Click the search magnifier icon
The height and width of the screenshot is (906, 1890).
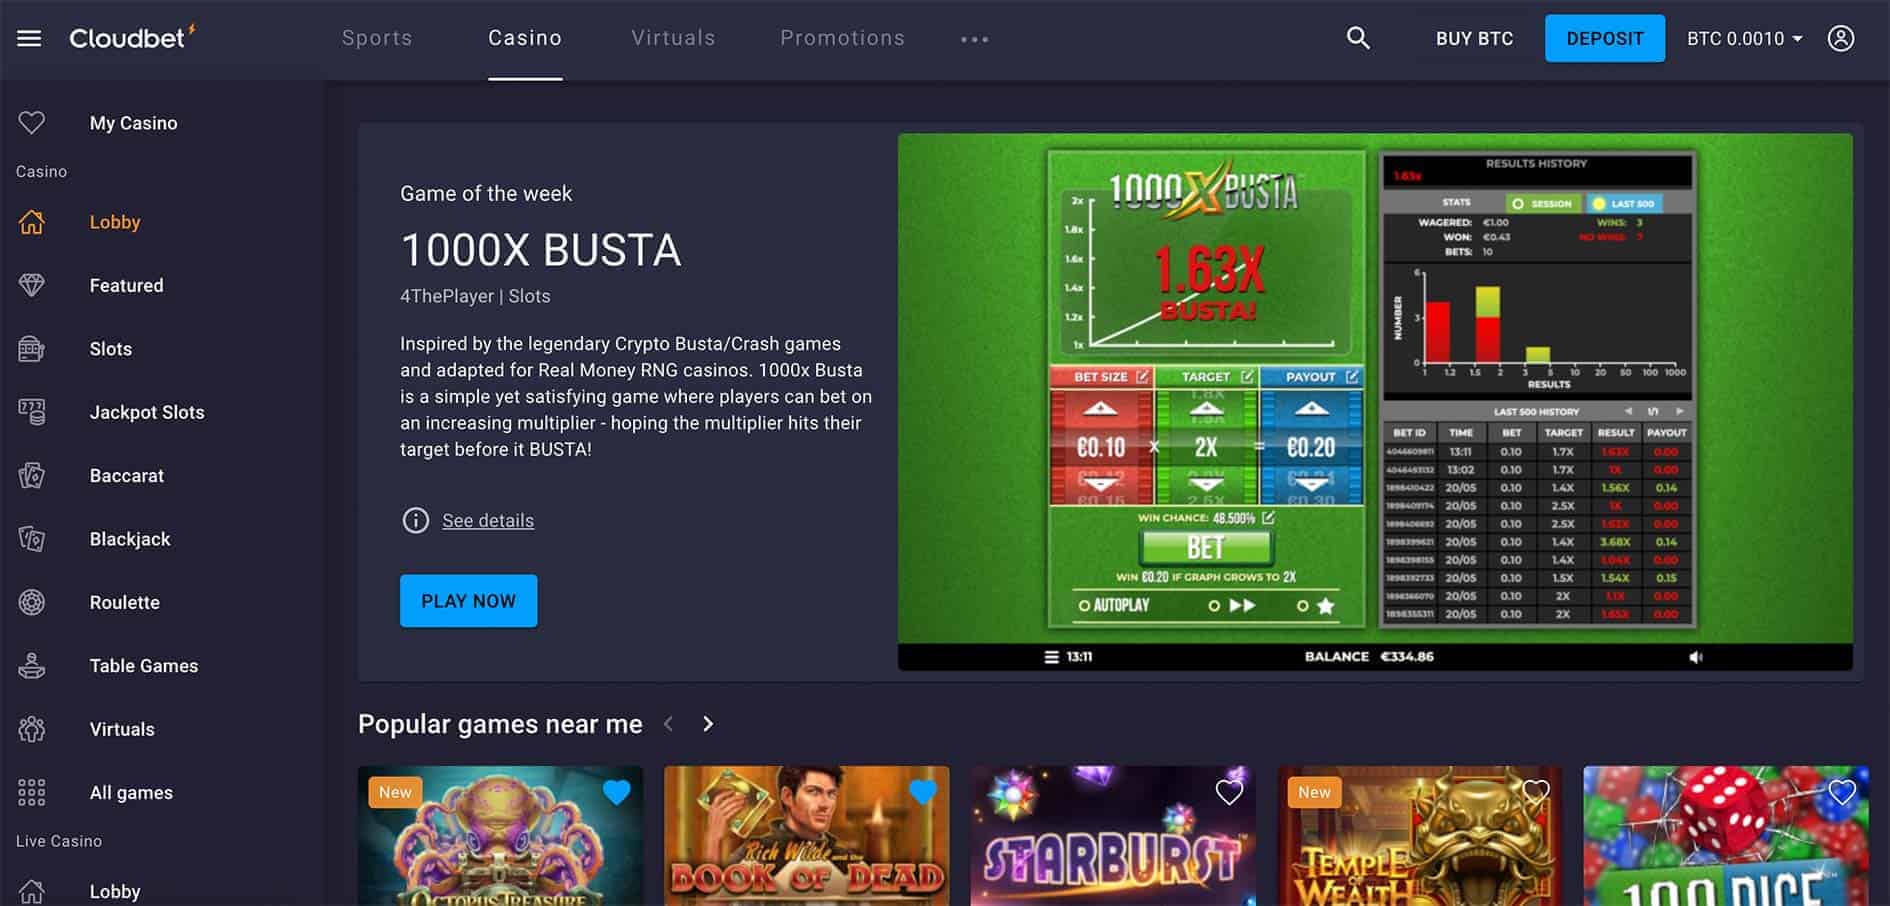1357,38
